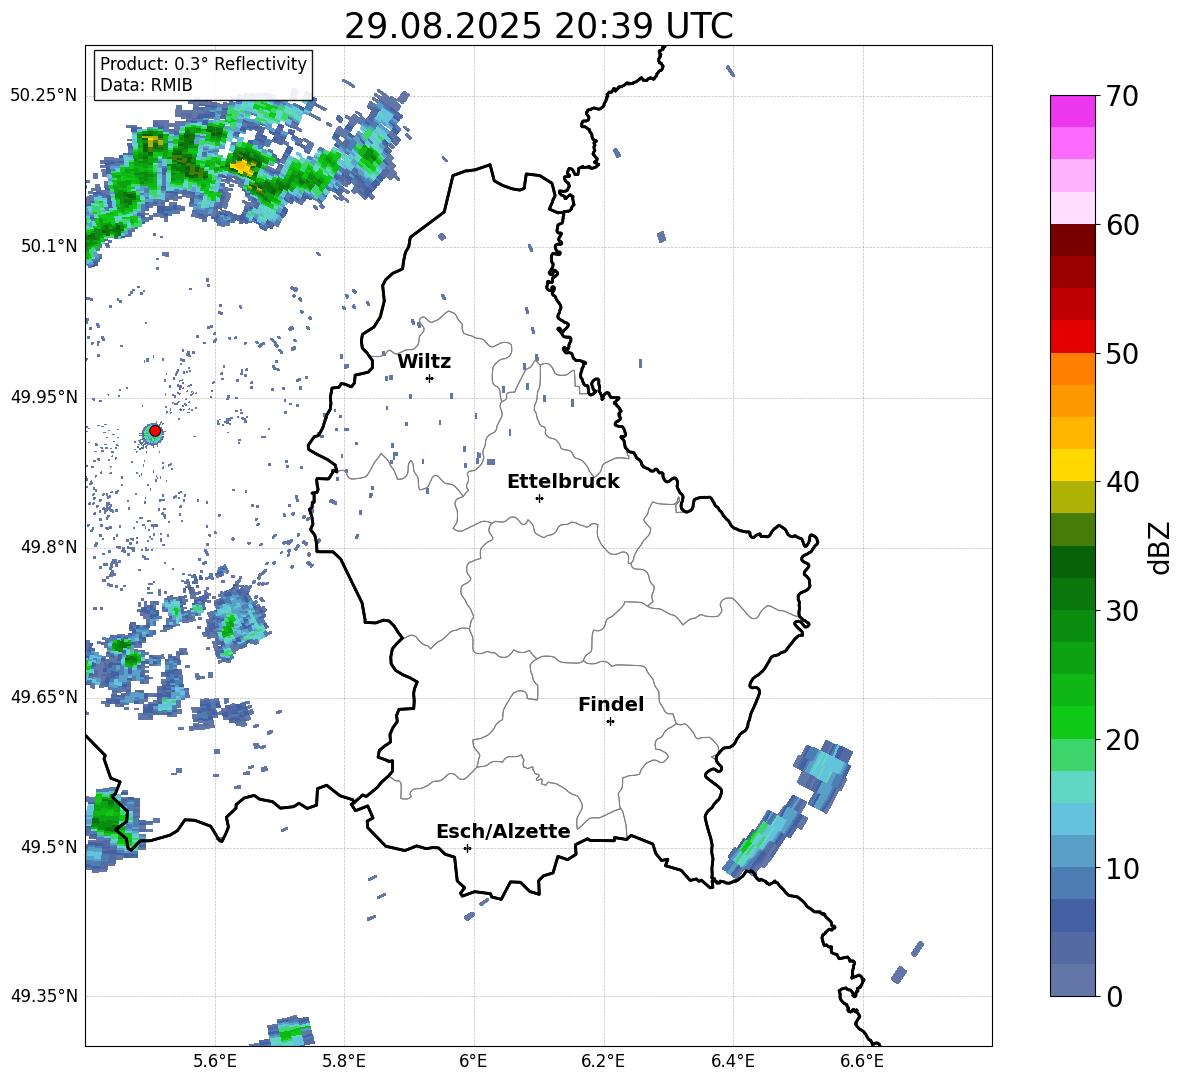Image resolution: width=1184 pixels, height=1081 pixels.
Task: Select the Ettelbruck station label
Action: pos(563,481)
